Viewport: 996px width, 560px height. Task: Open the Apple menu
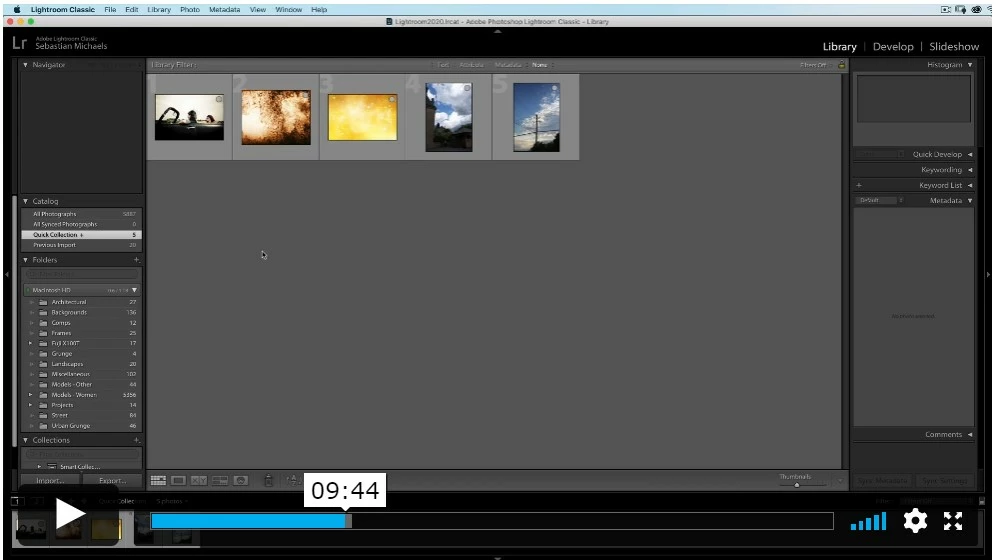click(17, 10)
